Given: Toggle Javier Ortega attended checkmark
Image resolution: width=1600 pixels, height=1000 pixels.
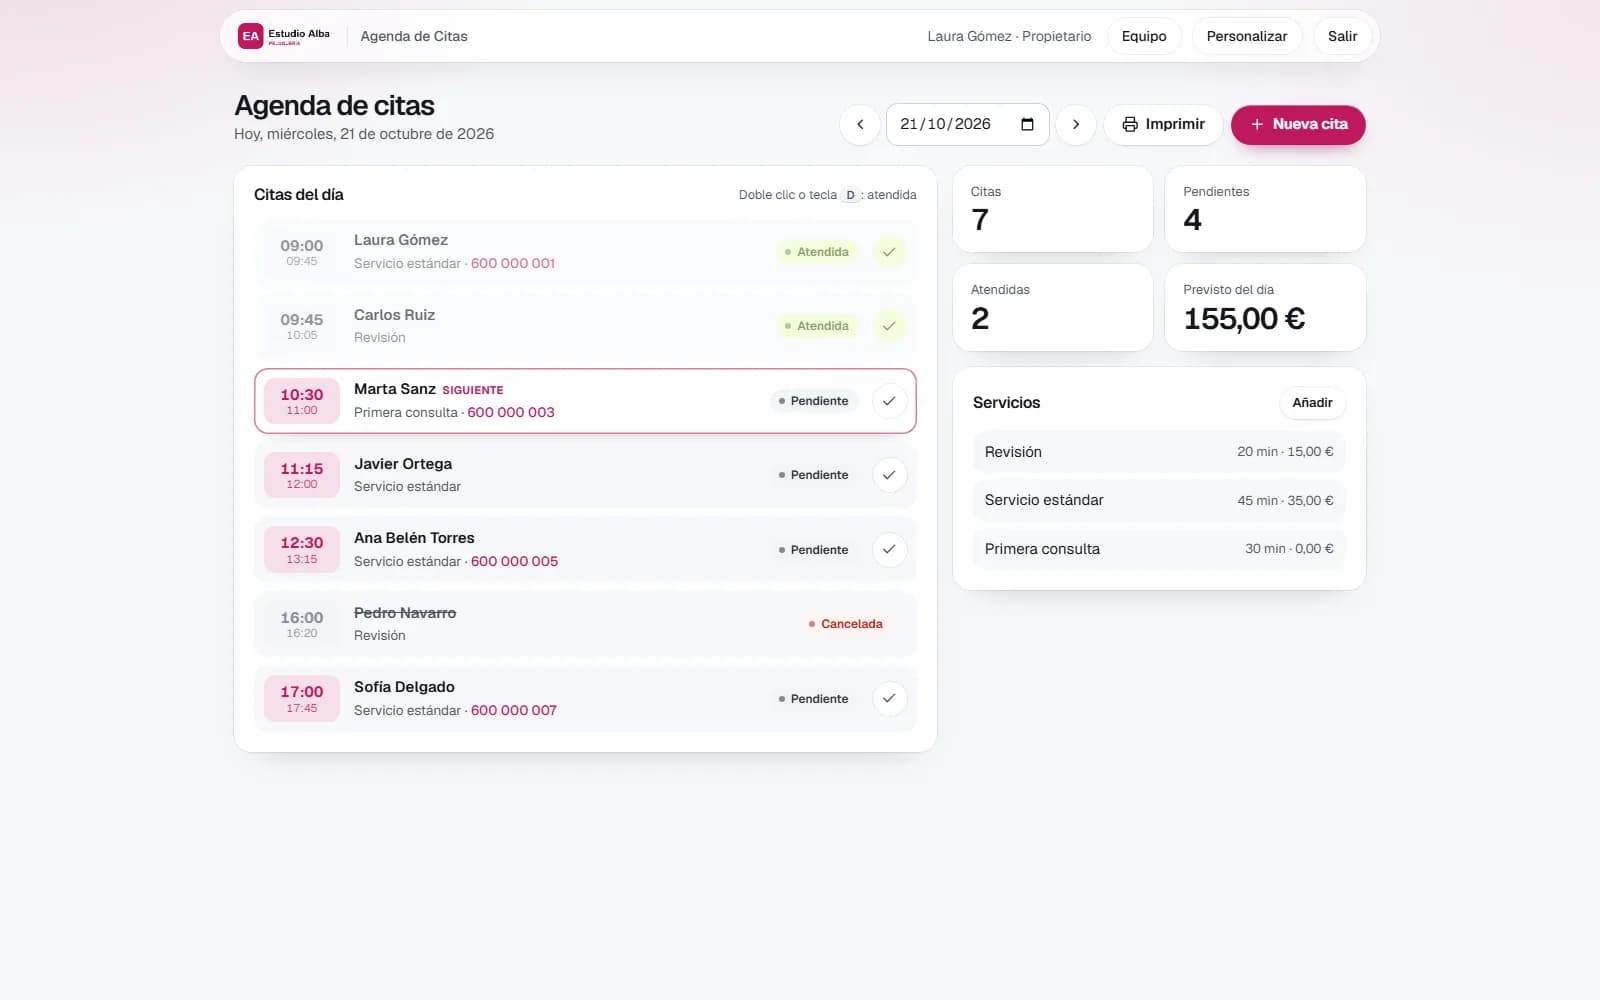Looking at the screenshot, I should point(889,475).
